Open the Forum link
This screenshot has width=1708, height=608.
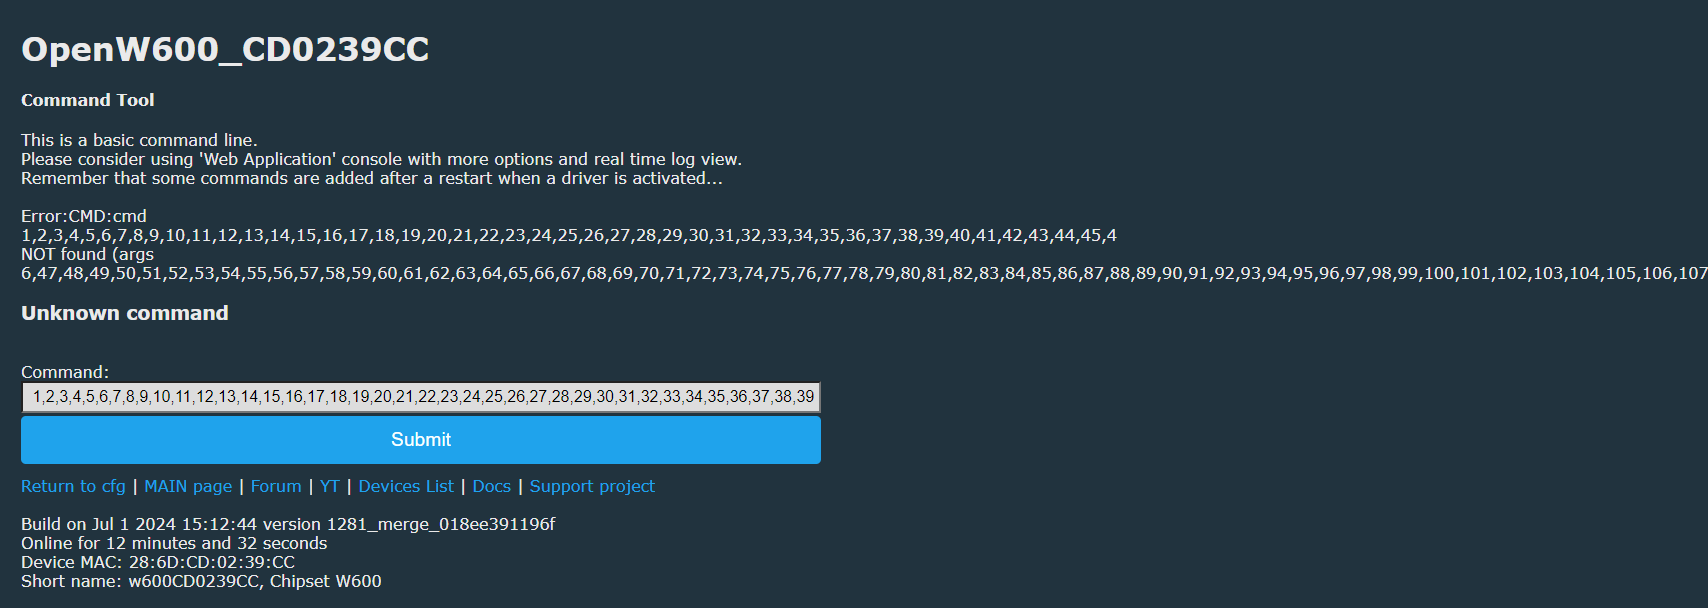(276, 486)
